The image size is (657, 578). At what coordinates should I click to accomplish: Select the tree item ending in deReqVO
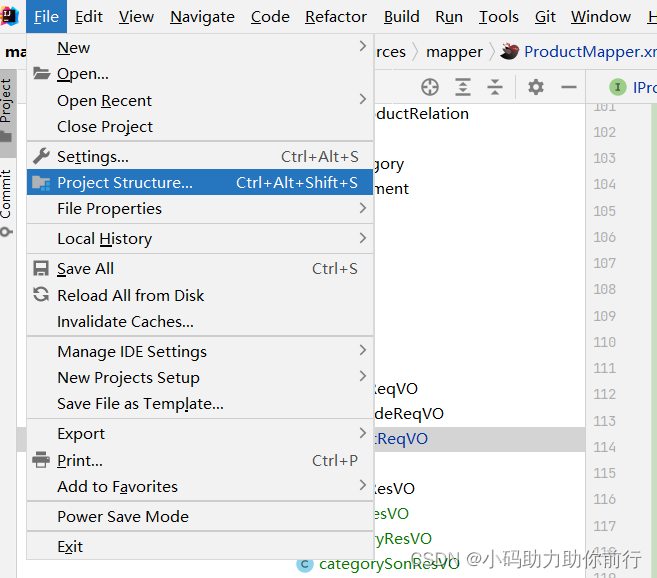click(409, 414)
